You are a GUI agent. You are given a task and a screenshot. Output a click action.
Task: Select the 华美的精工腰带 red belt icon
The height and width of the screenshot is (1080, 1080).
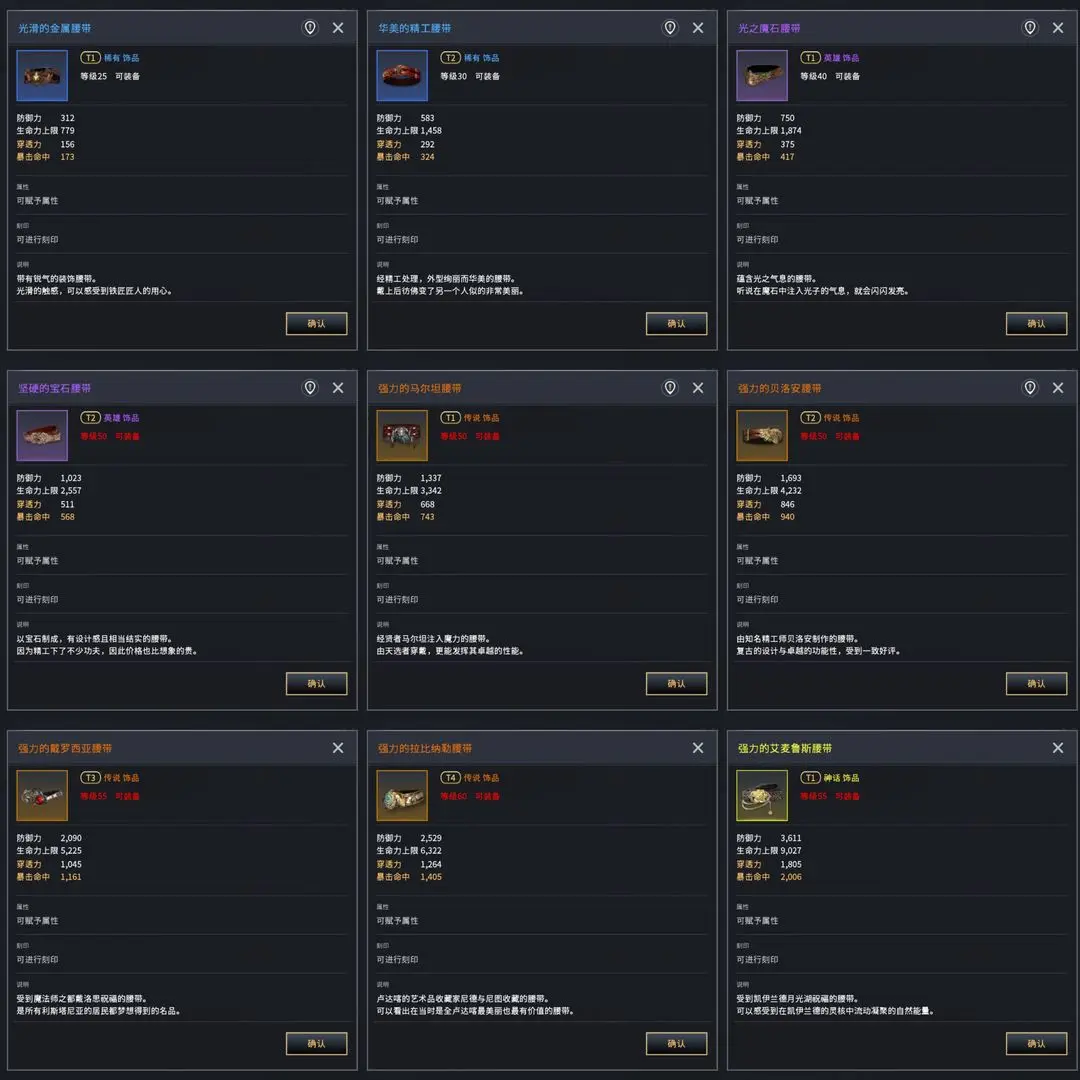coord(402,76)
